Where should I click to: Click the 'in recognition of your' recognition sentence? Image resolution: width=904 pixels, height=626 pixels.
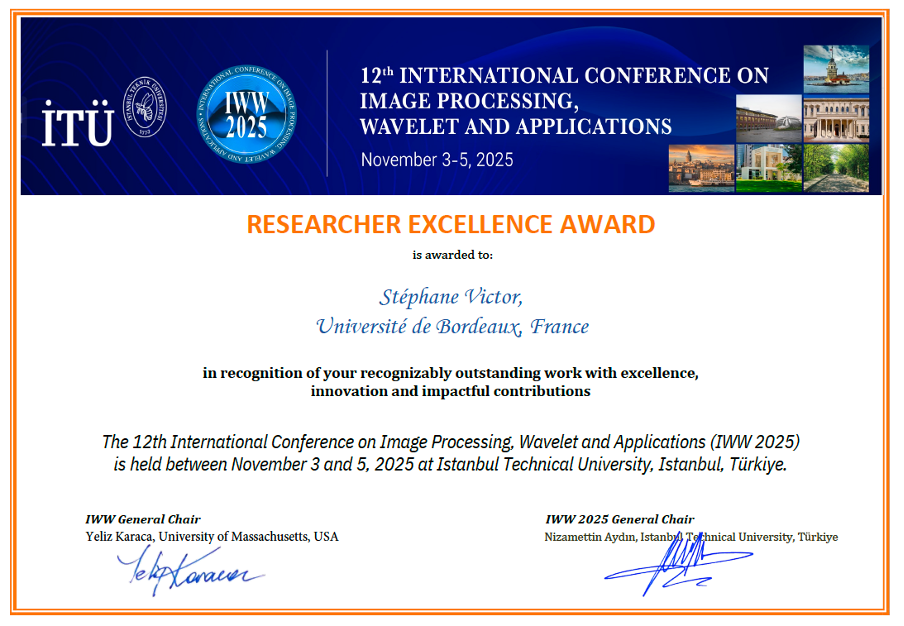click(x=450, y=373)
